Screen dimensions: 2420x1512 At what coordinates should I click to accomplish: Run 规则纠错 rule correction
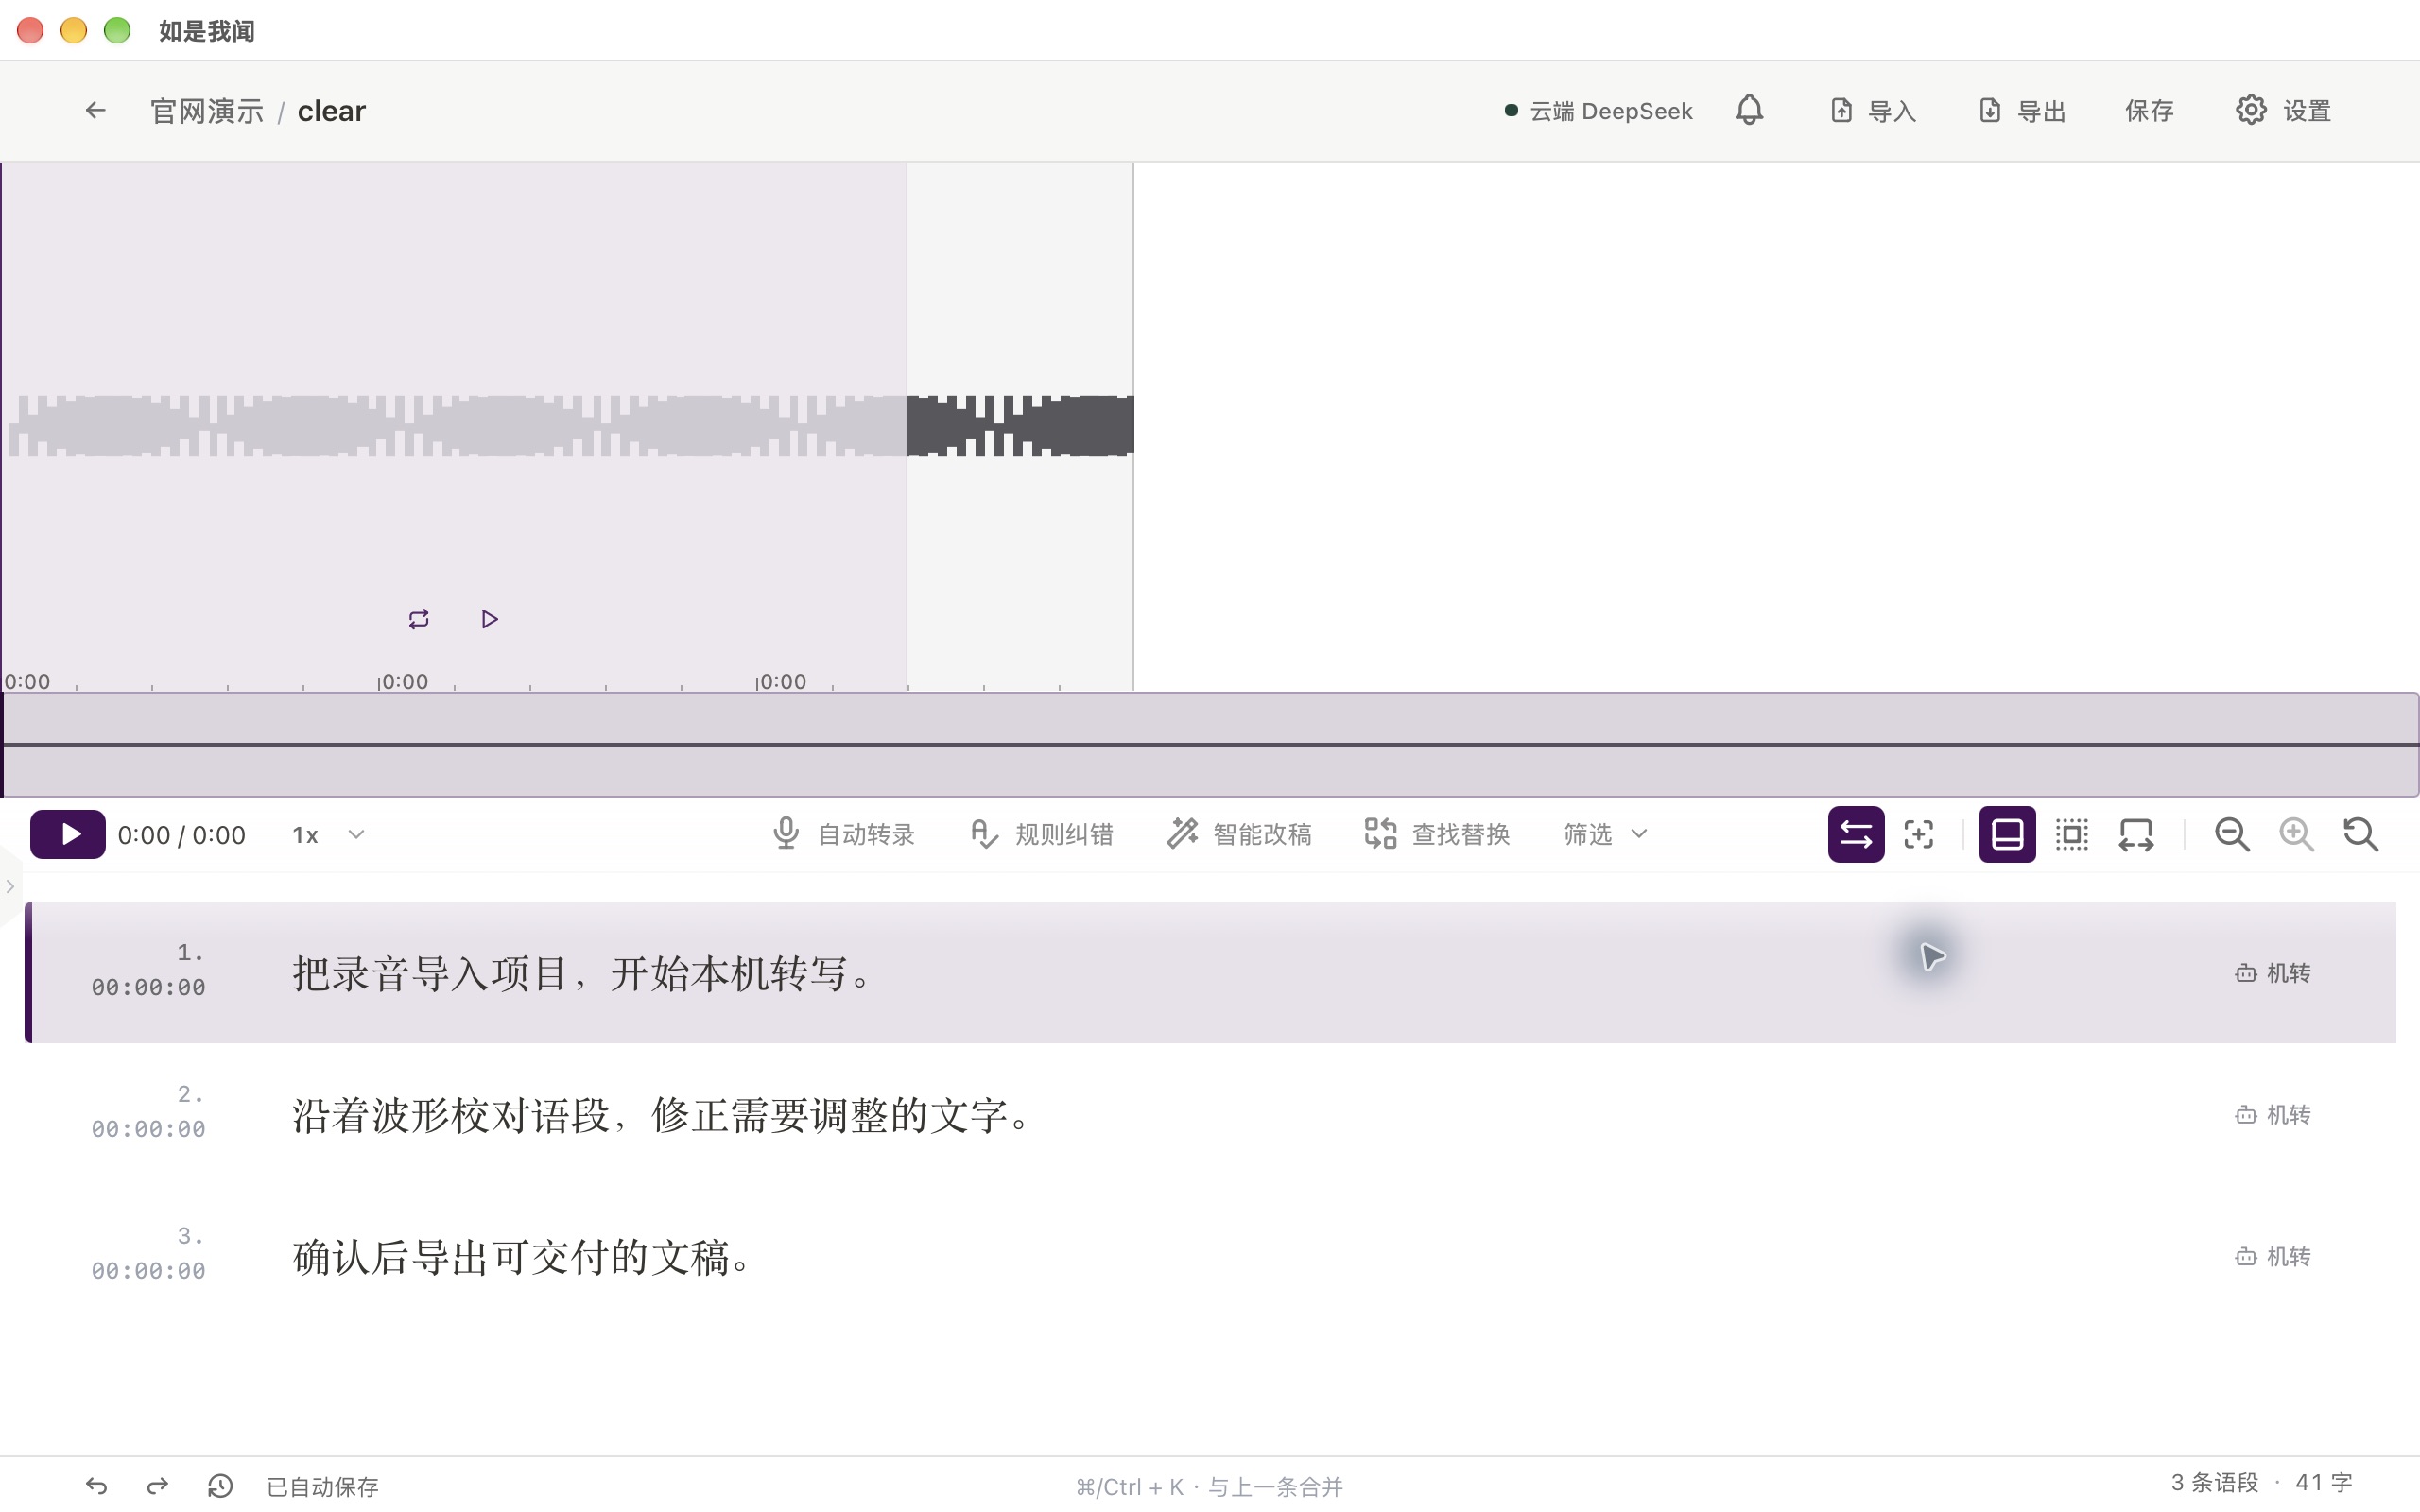coord(1041,834)
